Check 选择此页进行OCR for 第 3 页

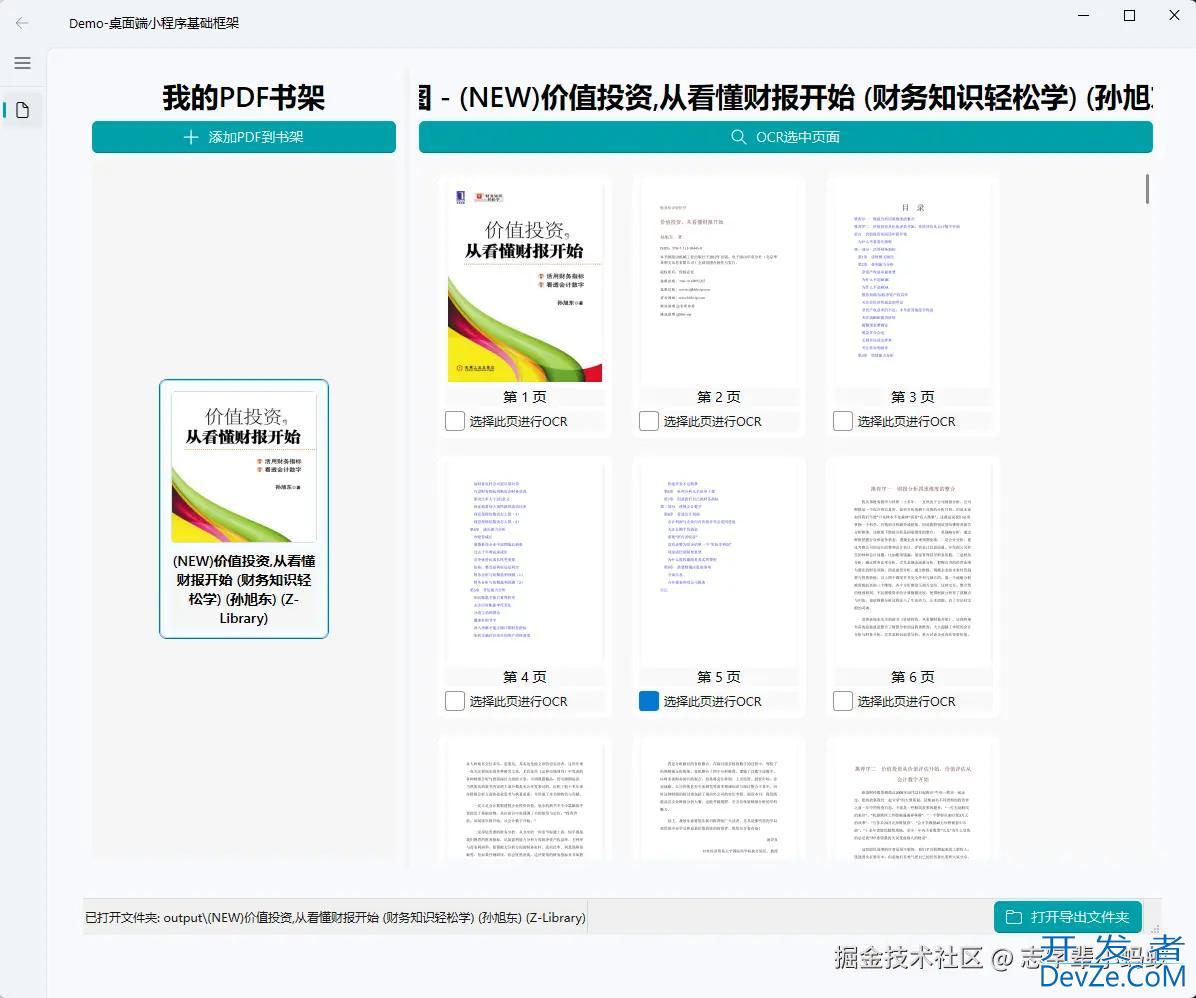tap(843, 421)
